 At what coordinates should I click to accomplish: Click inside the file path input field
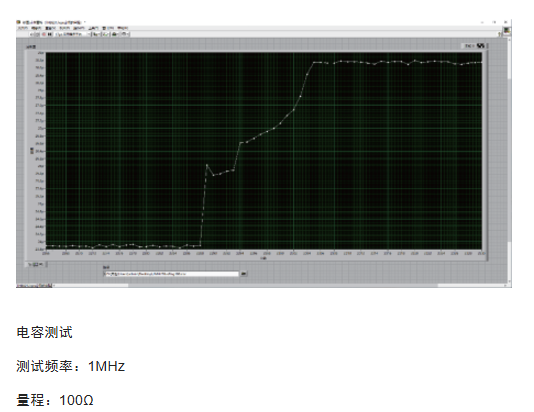click(x=171, y=274)
